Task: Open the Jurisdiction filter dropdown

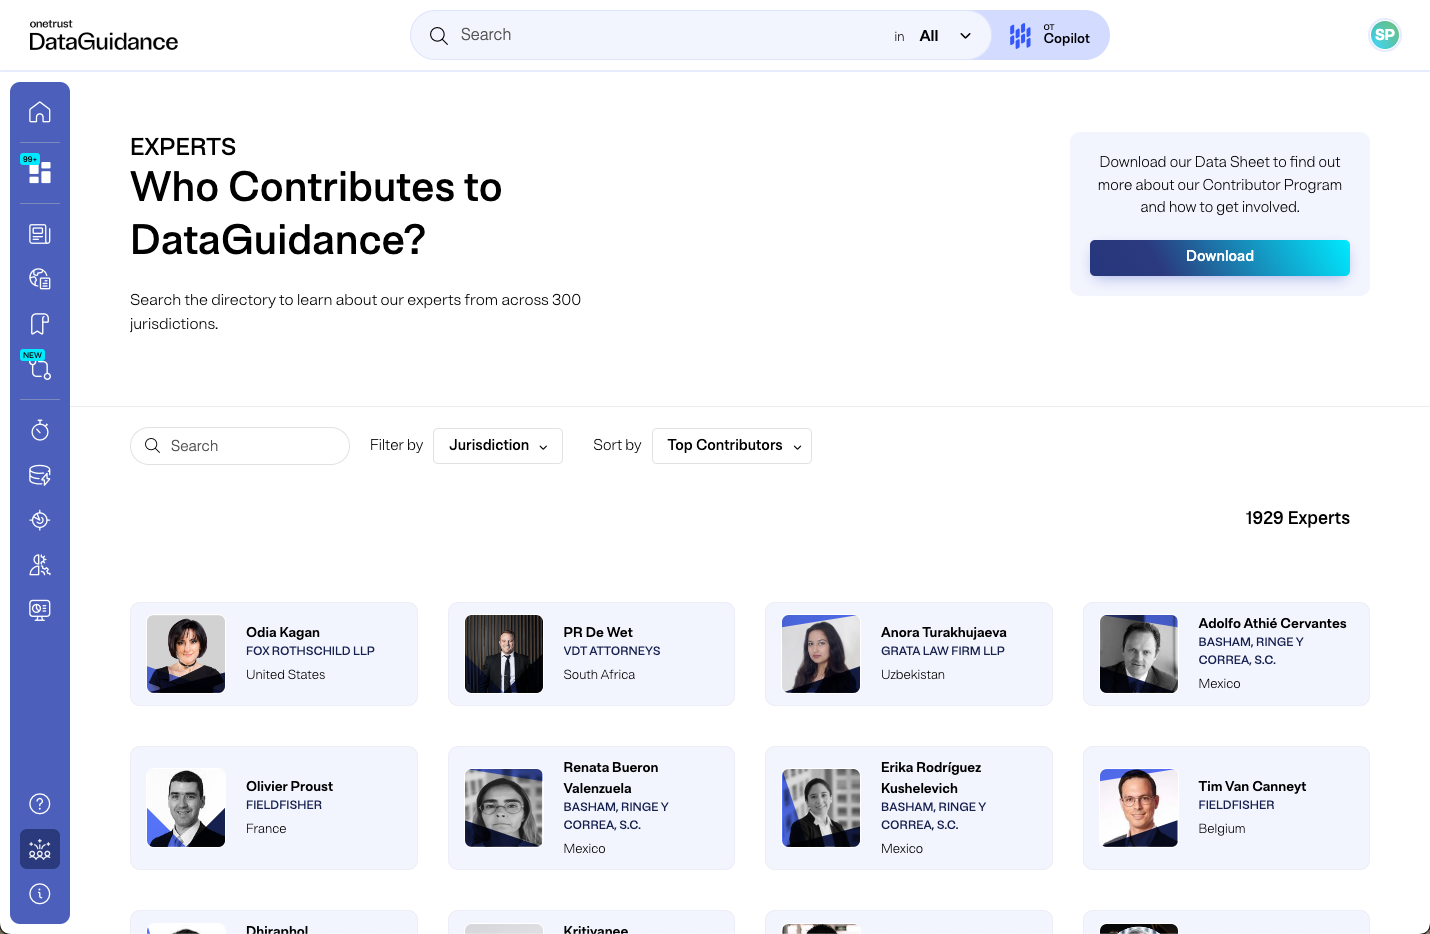Action: [x=497, y=445]
